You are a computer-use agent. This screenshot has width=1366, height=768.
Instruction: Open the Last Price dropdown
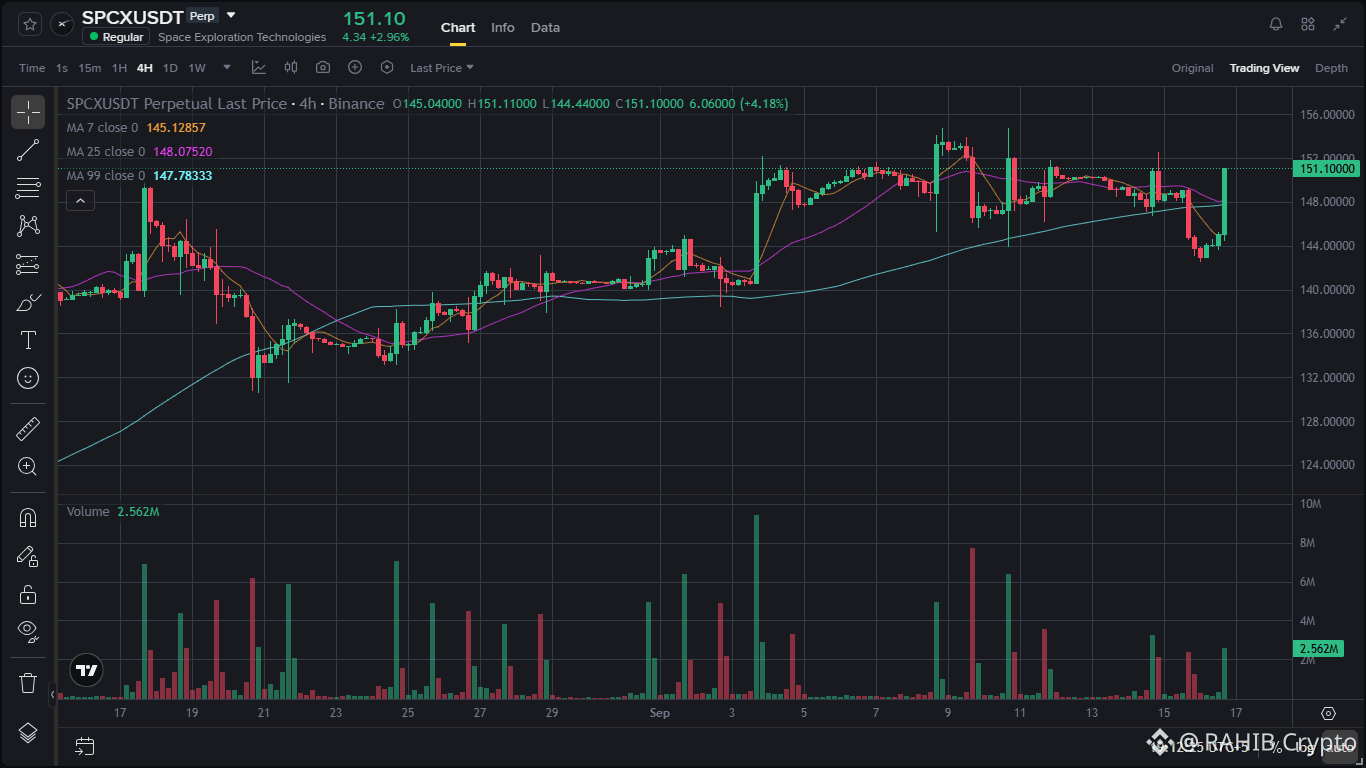click(x=441, y=68)
